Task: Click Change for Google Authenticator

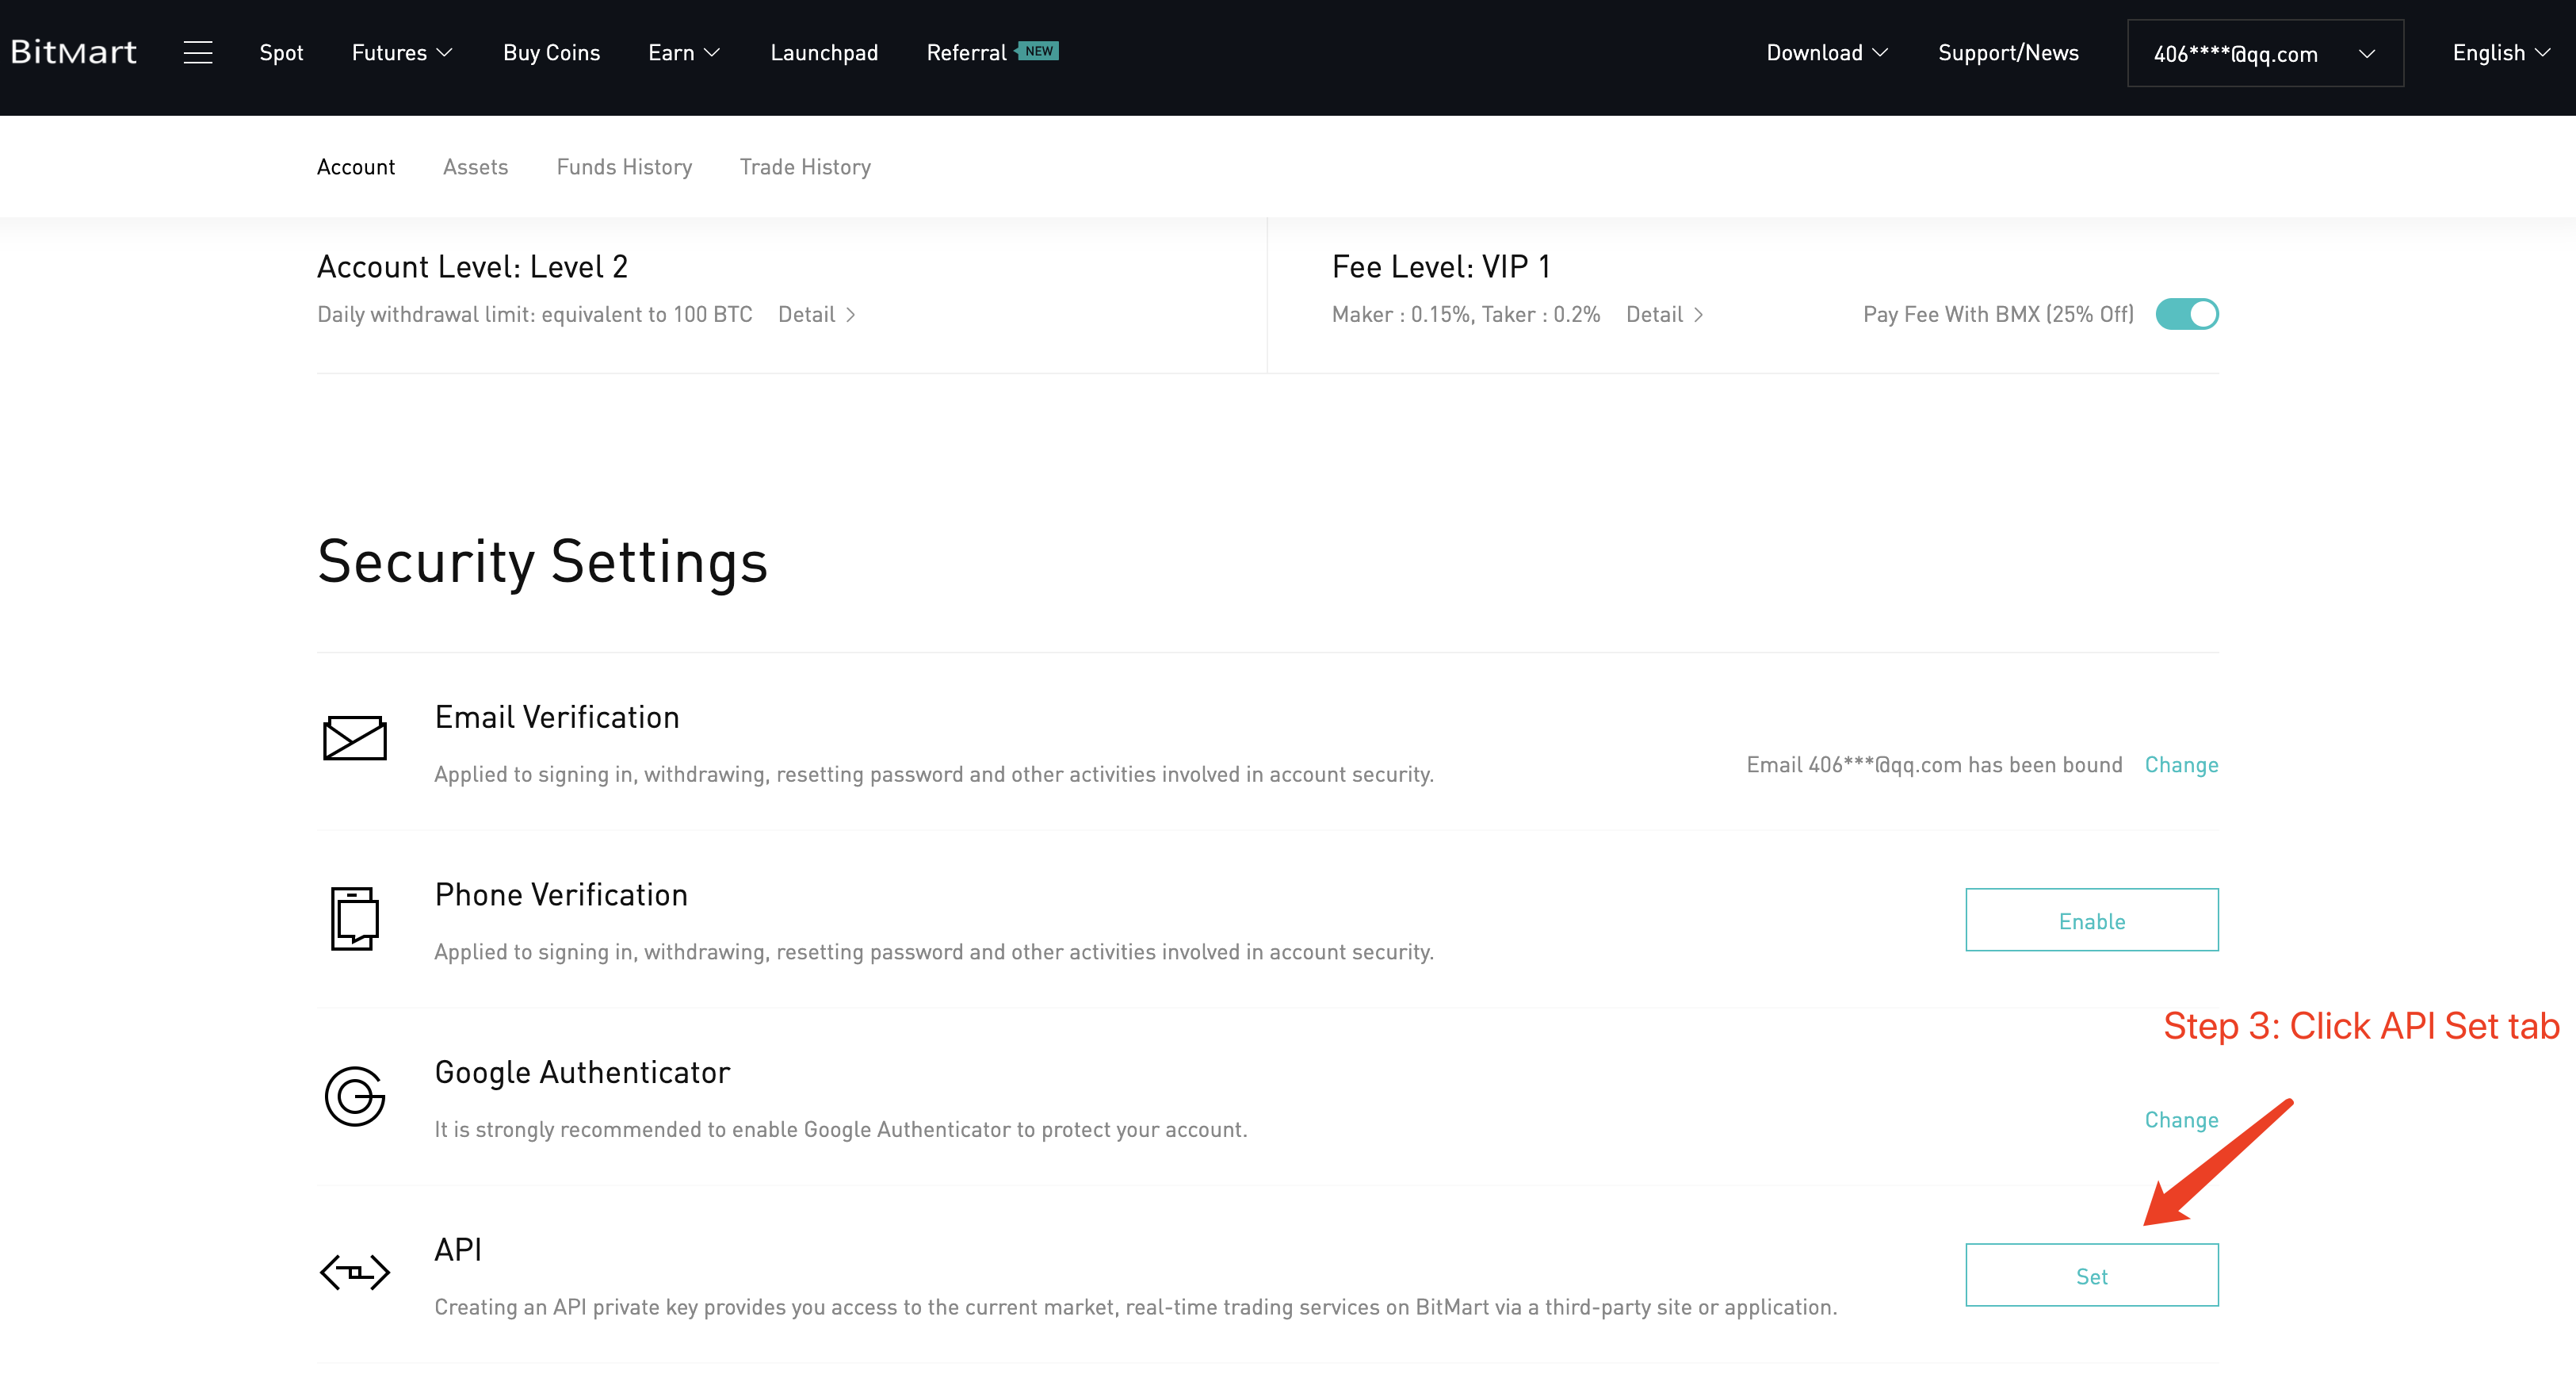Action: [x=2181, y=1119]
